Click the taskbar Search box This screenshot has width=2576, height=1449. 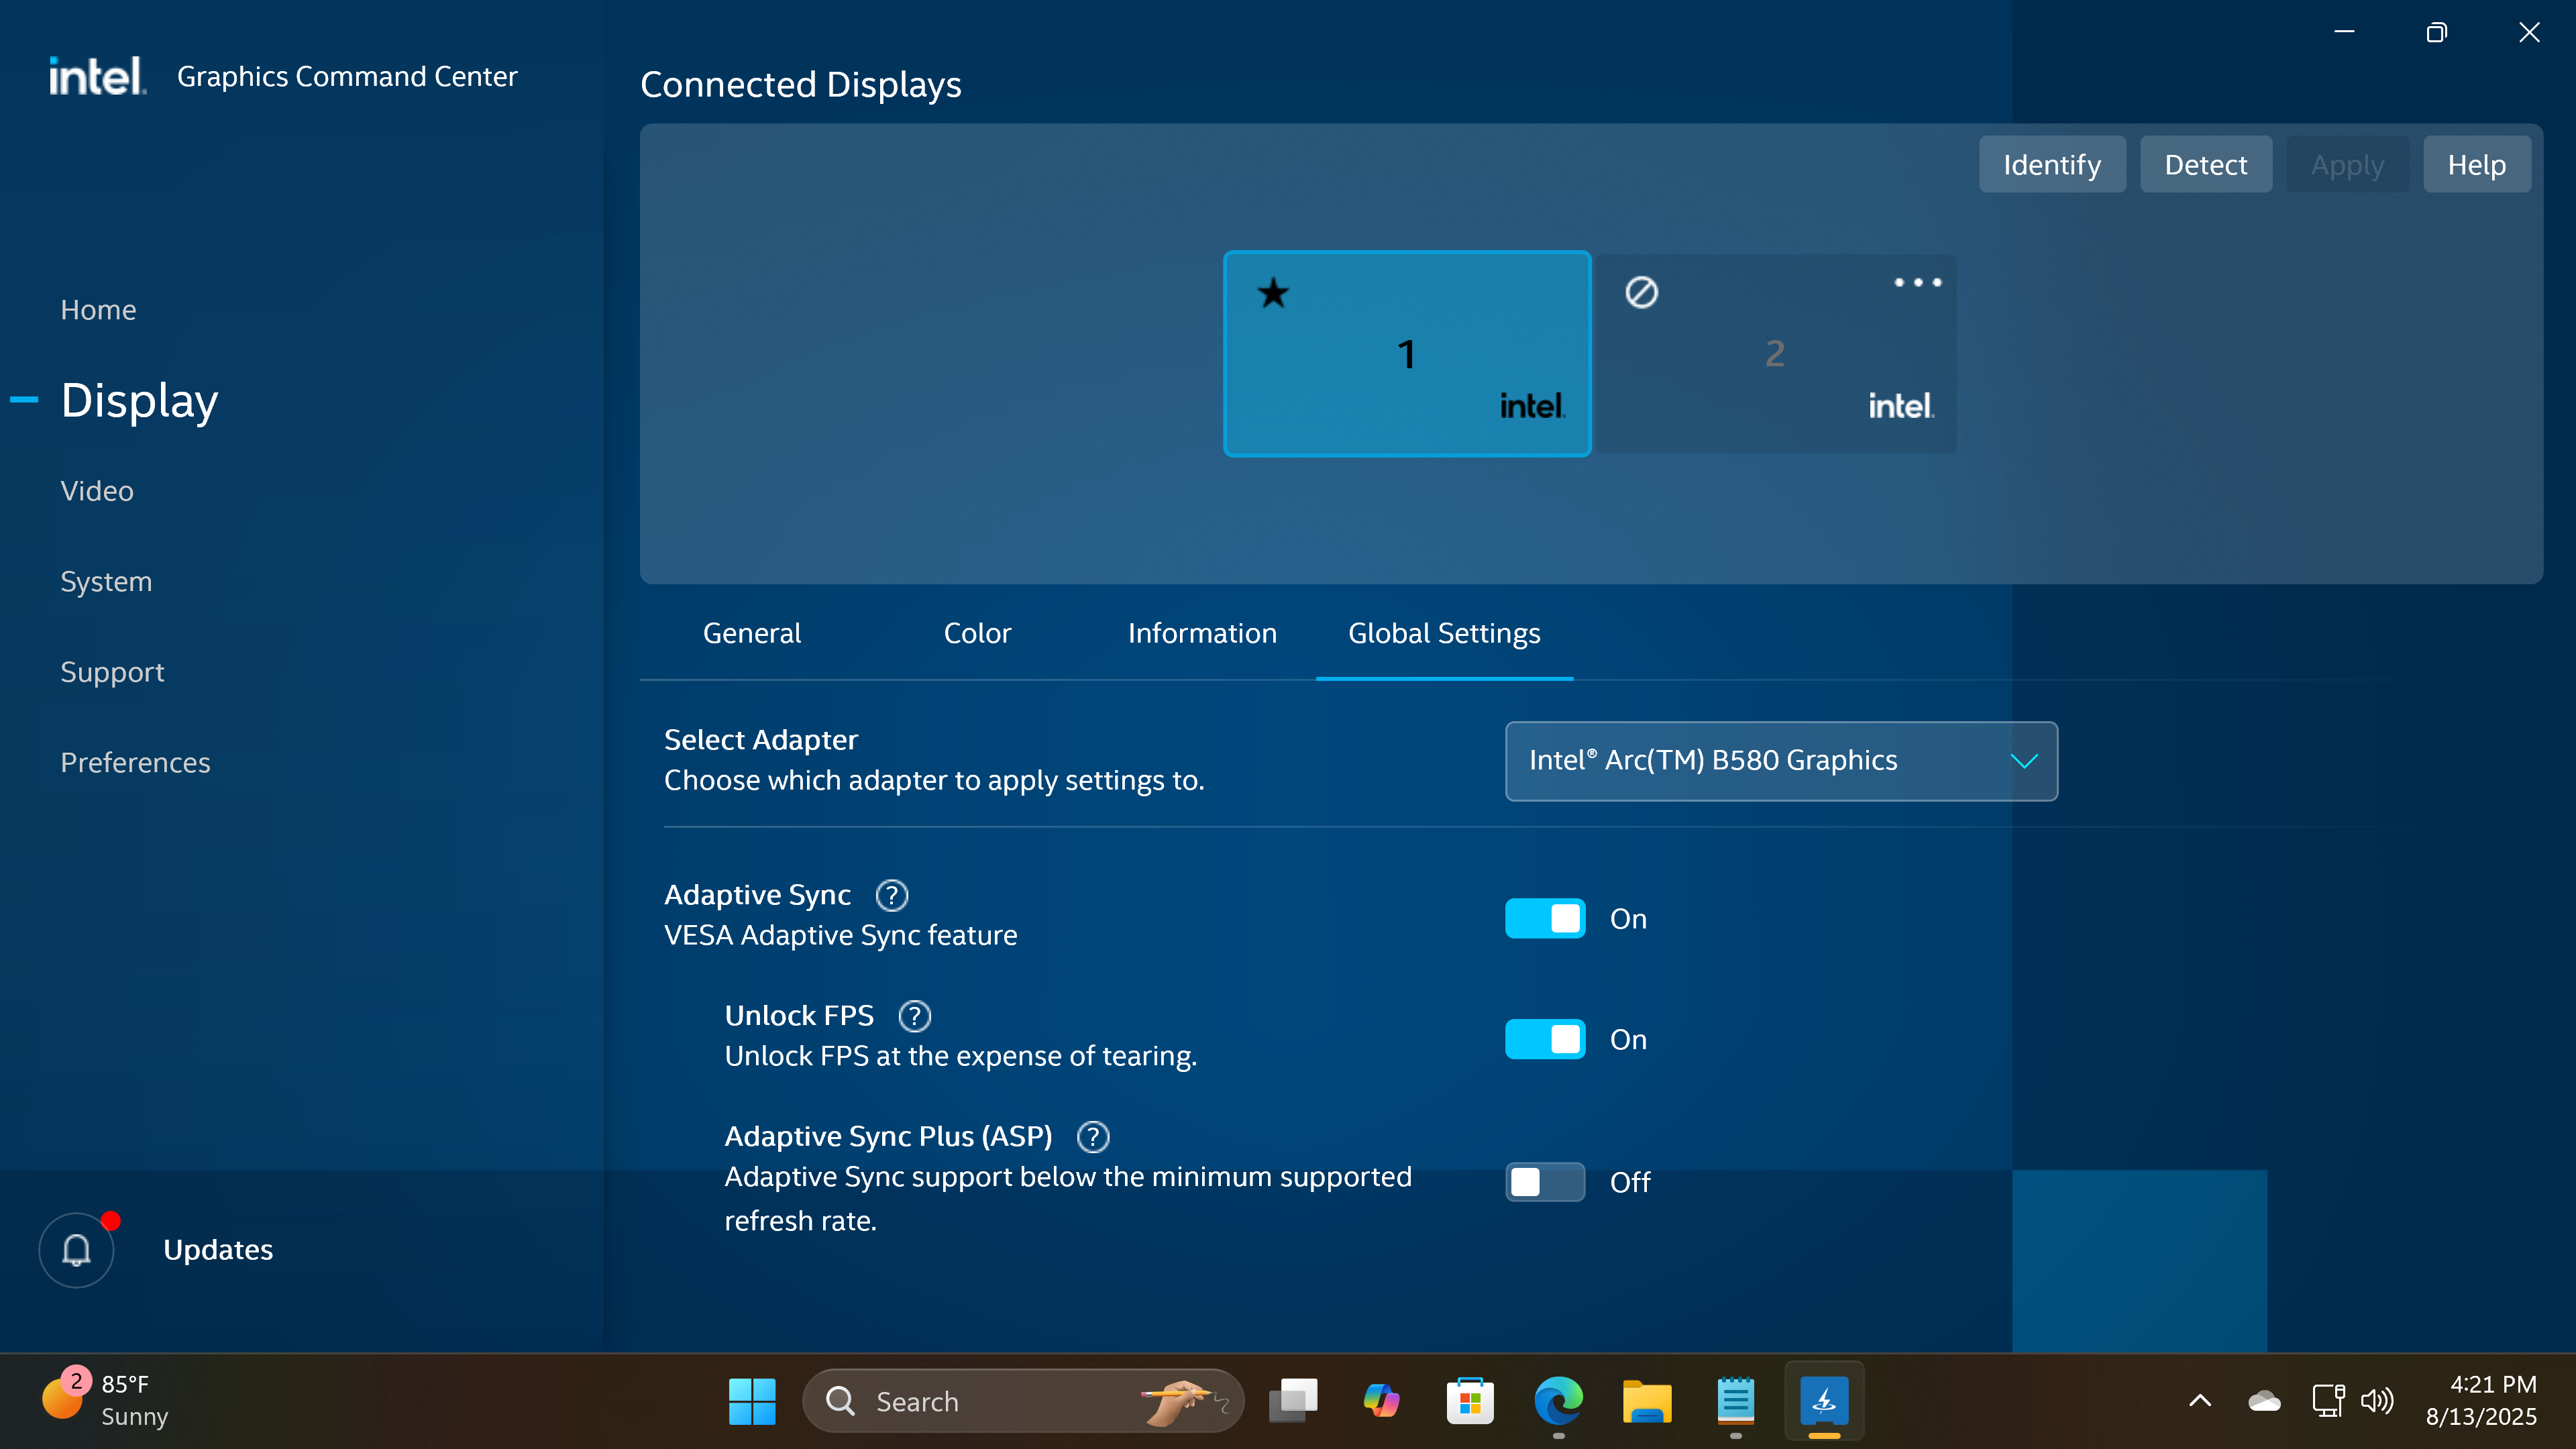pos(1023,1401)
